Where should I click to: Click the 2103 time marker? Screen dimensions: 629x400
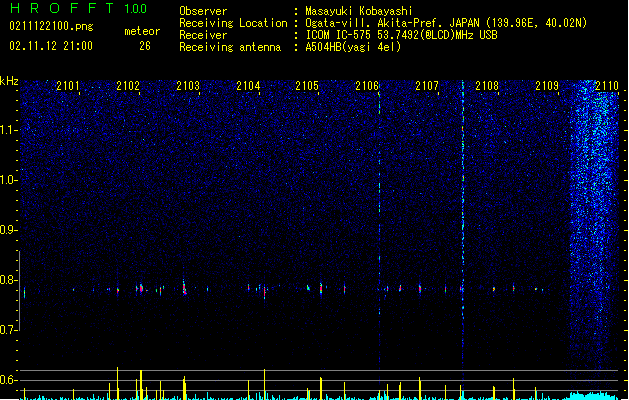(x=188, y=85)
